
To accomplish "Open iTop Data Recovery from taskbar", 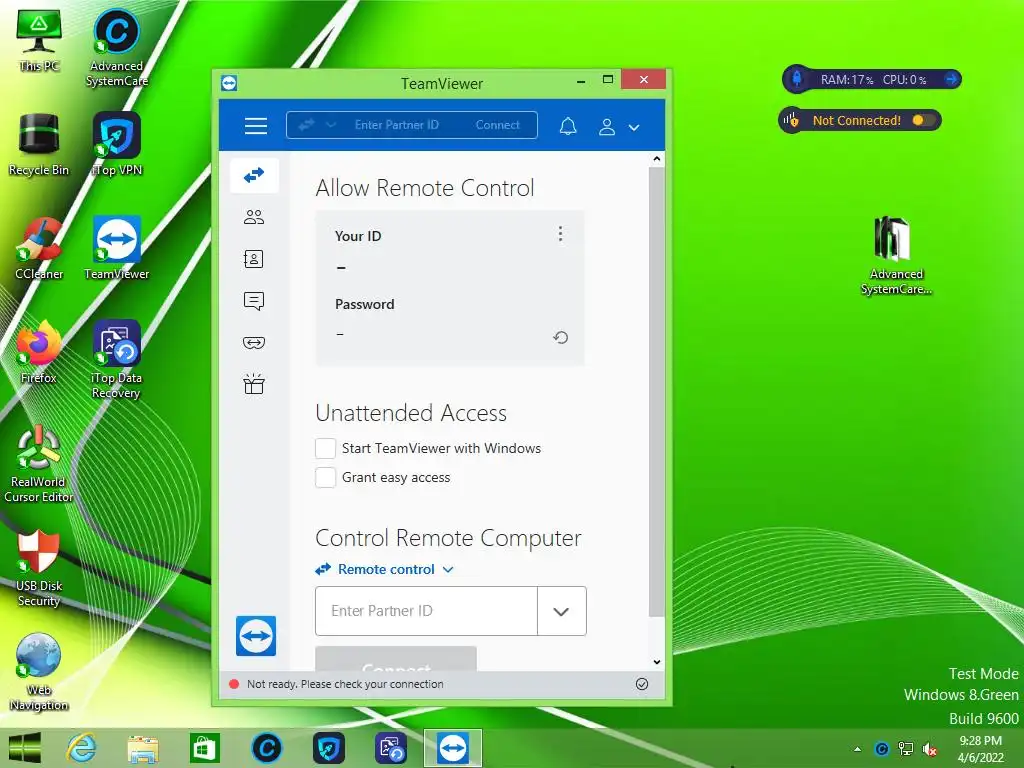I will click(391, 748).
